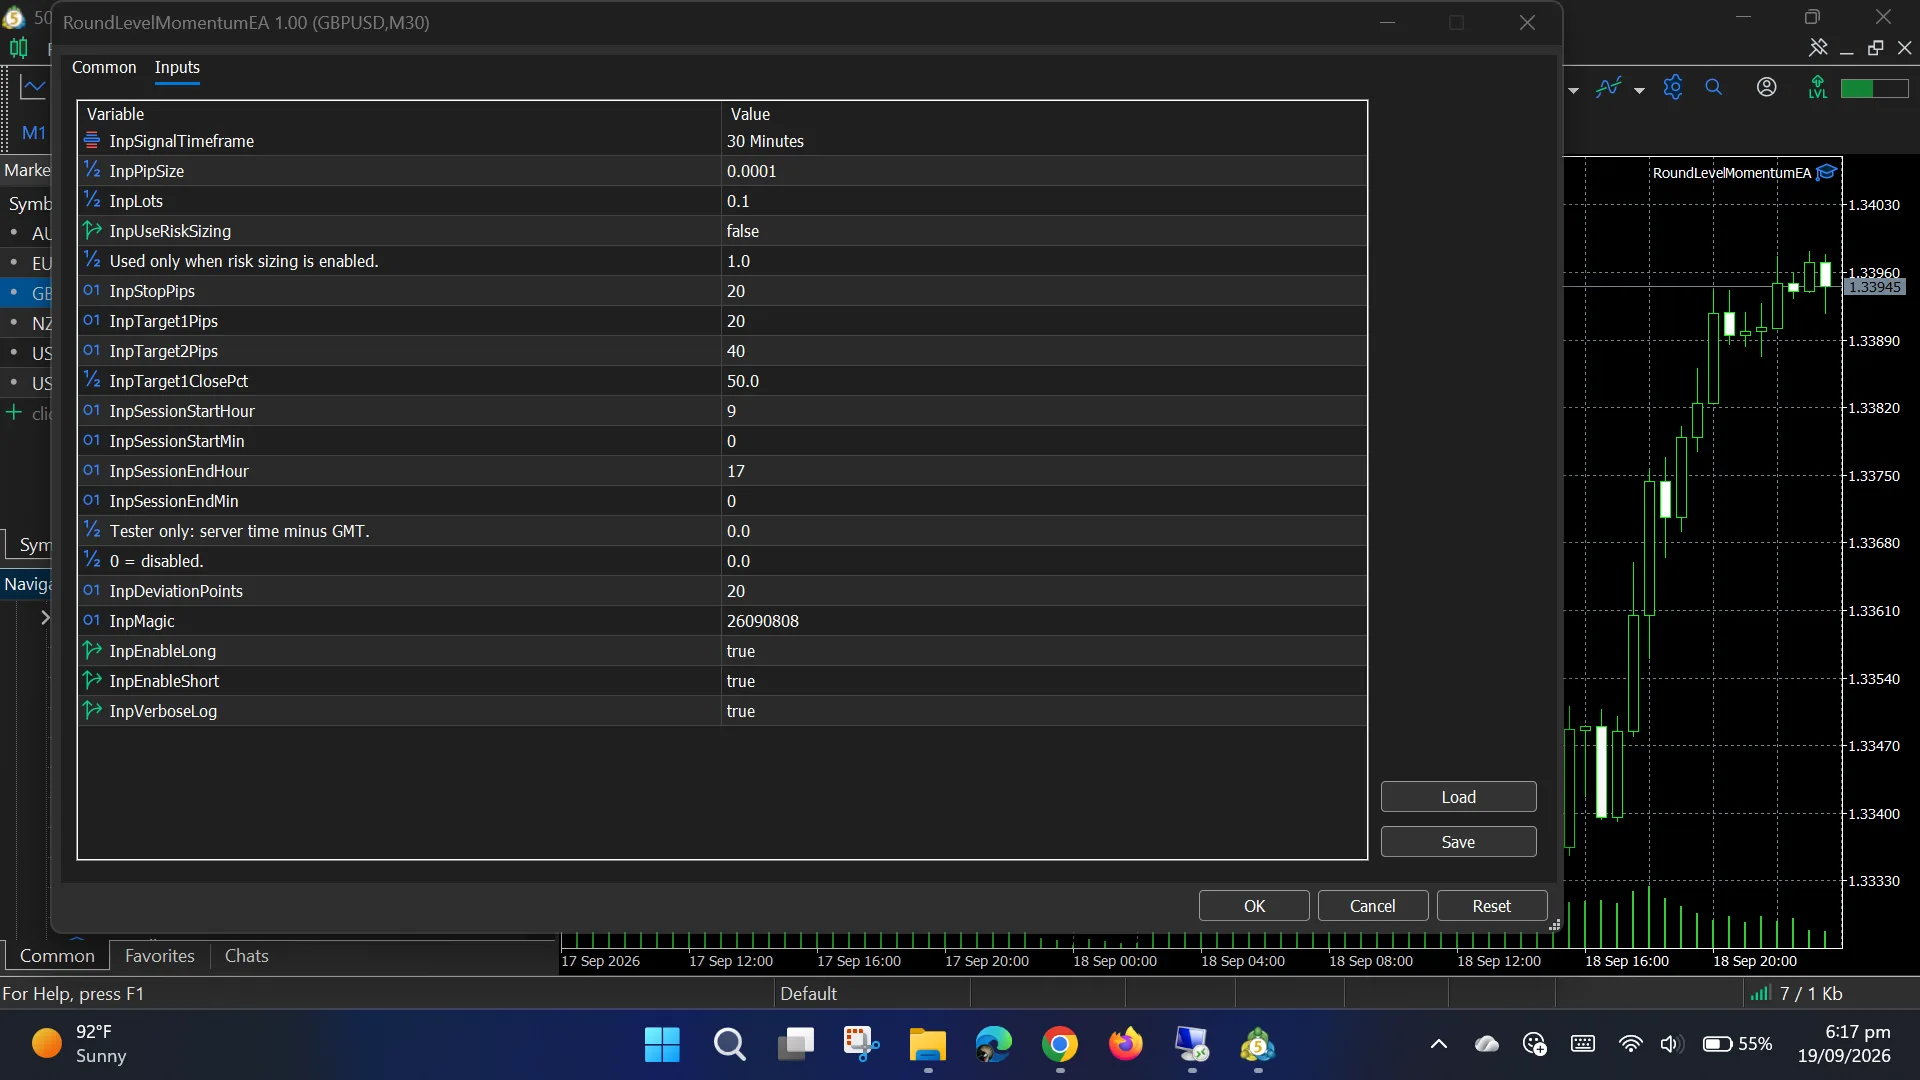Open the user account profile icon

pos(1767,88)
